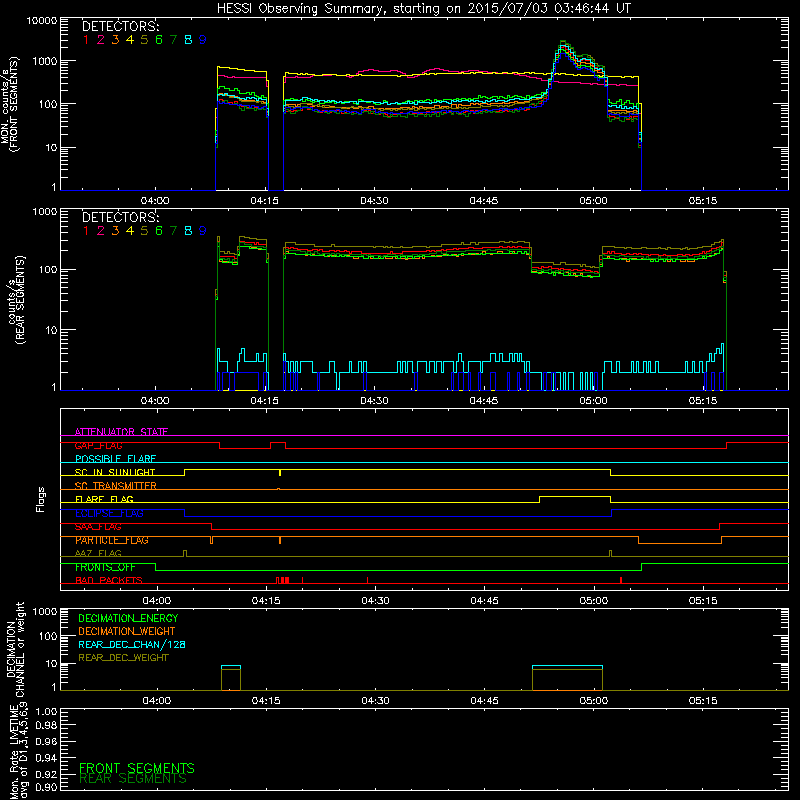Click the REAR_DEC_CHAN/128 legend entry

tap(132, 645)
